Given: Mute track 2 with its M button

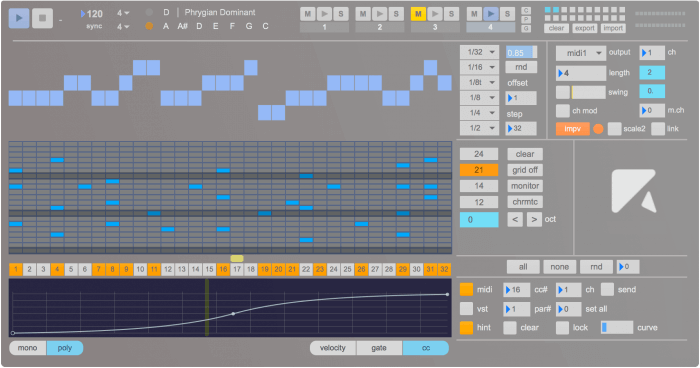Looking at the screenshot, I should 363,14.
